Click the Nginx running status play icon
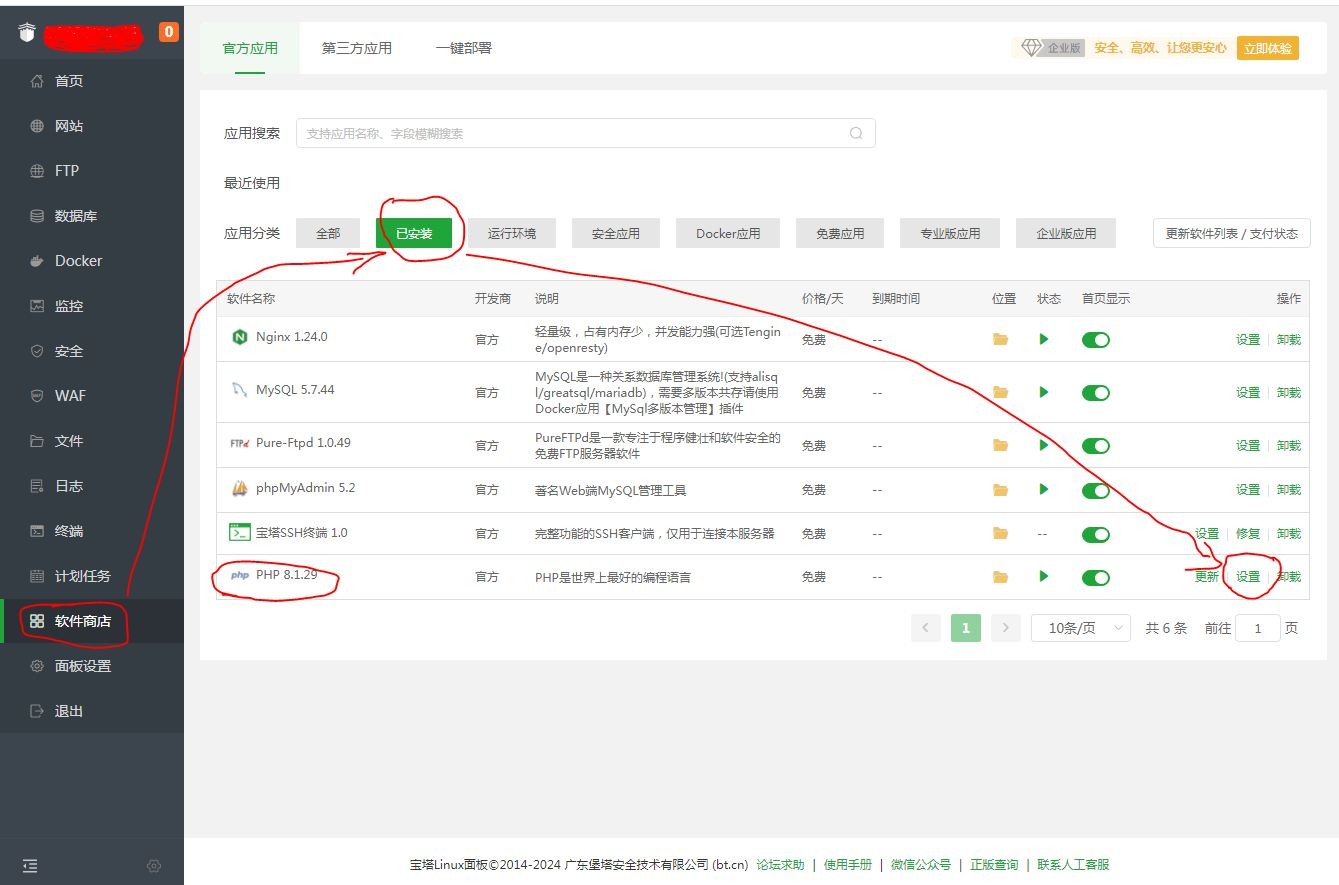1339x885 pixels. (1044, 339)
